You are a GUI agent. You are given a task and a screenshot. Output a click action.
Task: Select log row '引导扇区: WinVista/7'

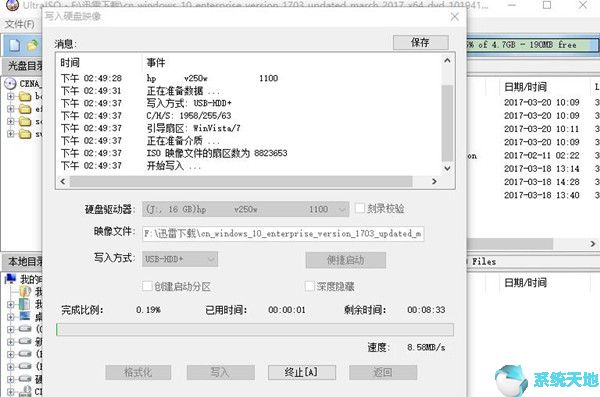(194, 128)
